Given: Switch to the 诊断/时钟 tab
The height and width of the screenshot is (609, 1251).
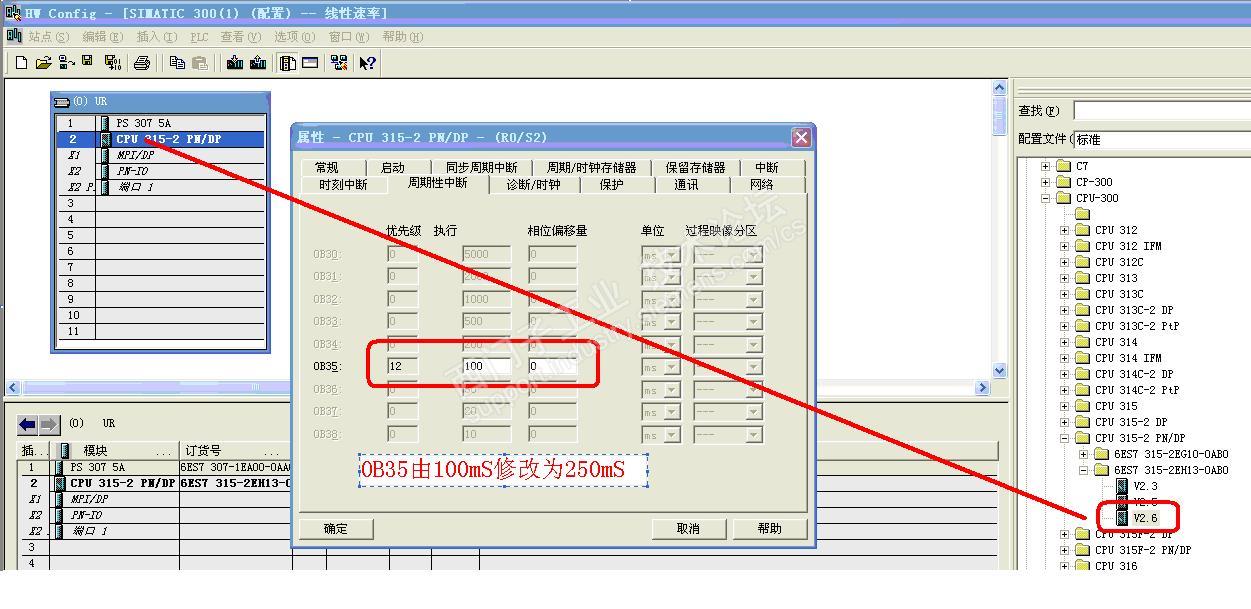Looking at the screenshot, I should [533, 184].
